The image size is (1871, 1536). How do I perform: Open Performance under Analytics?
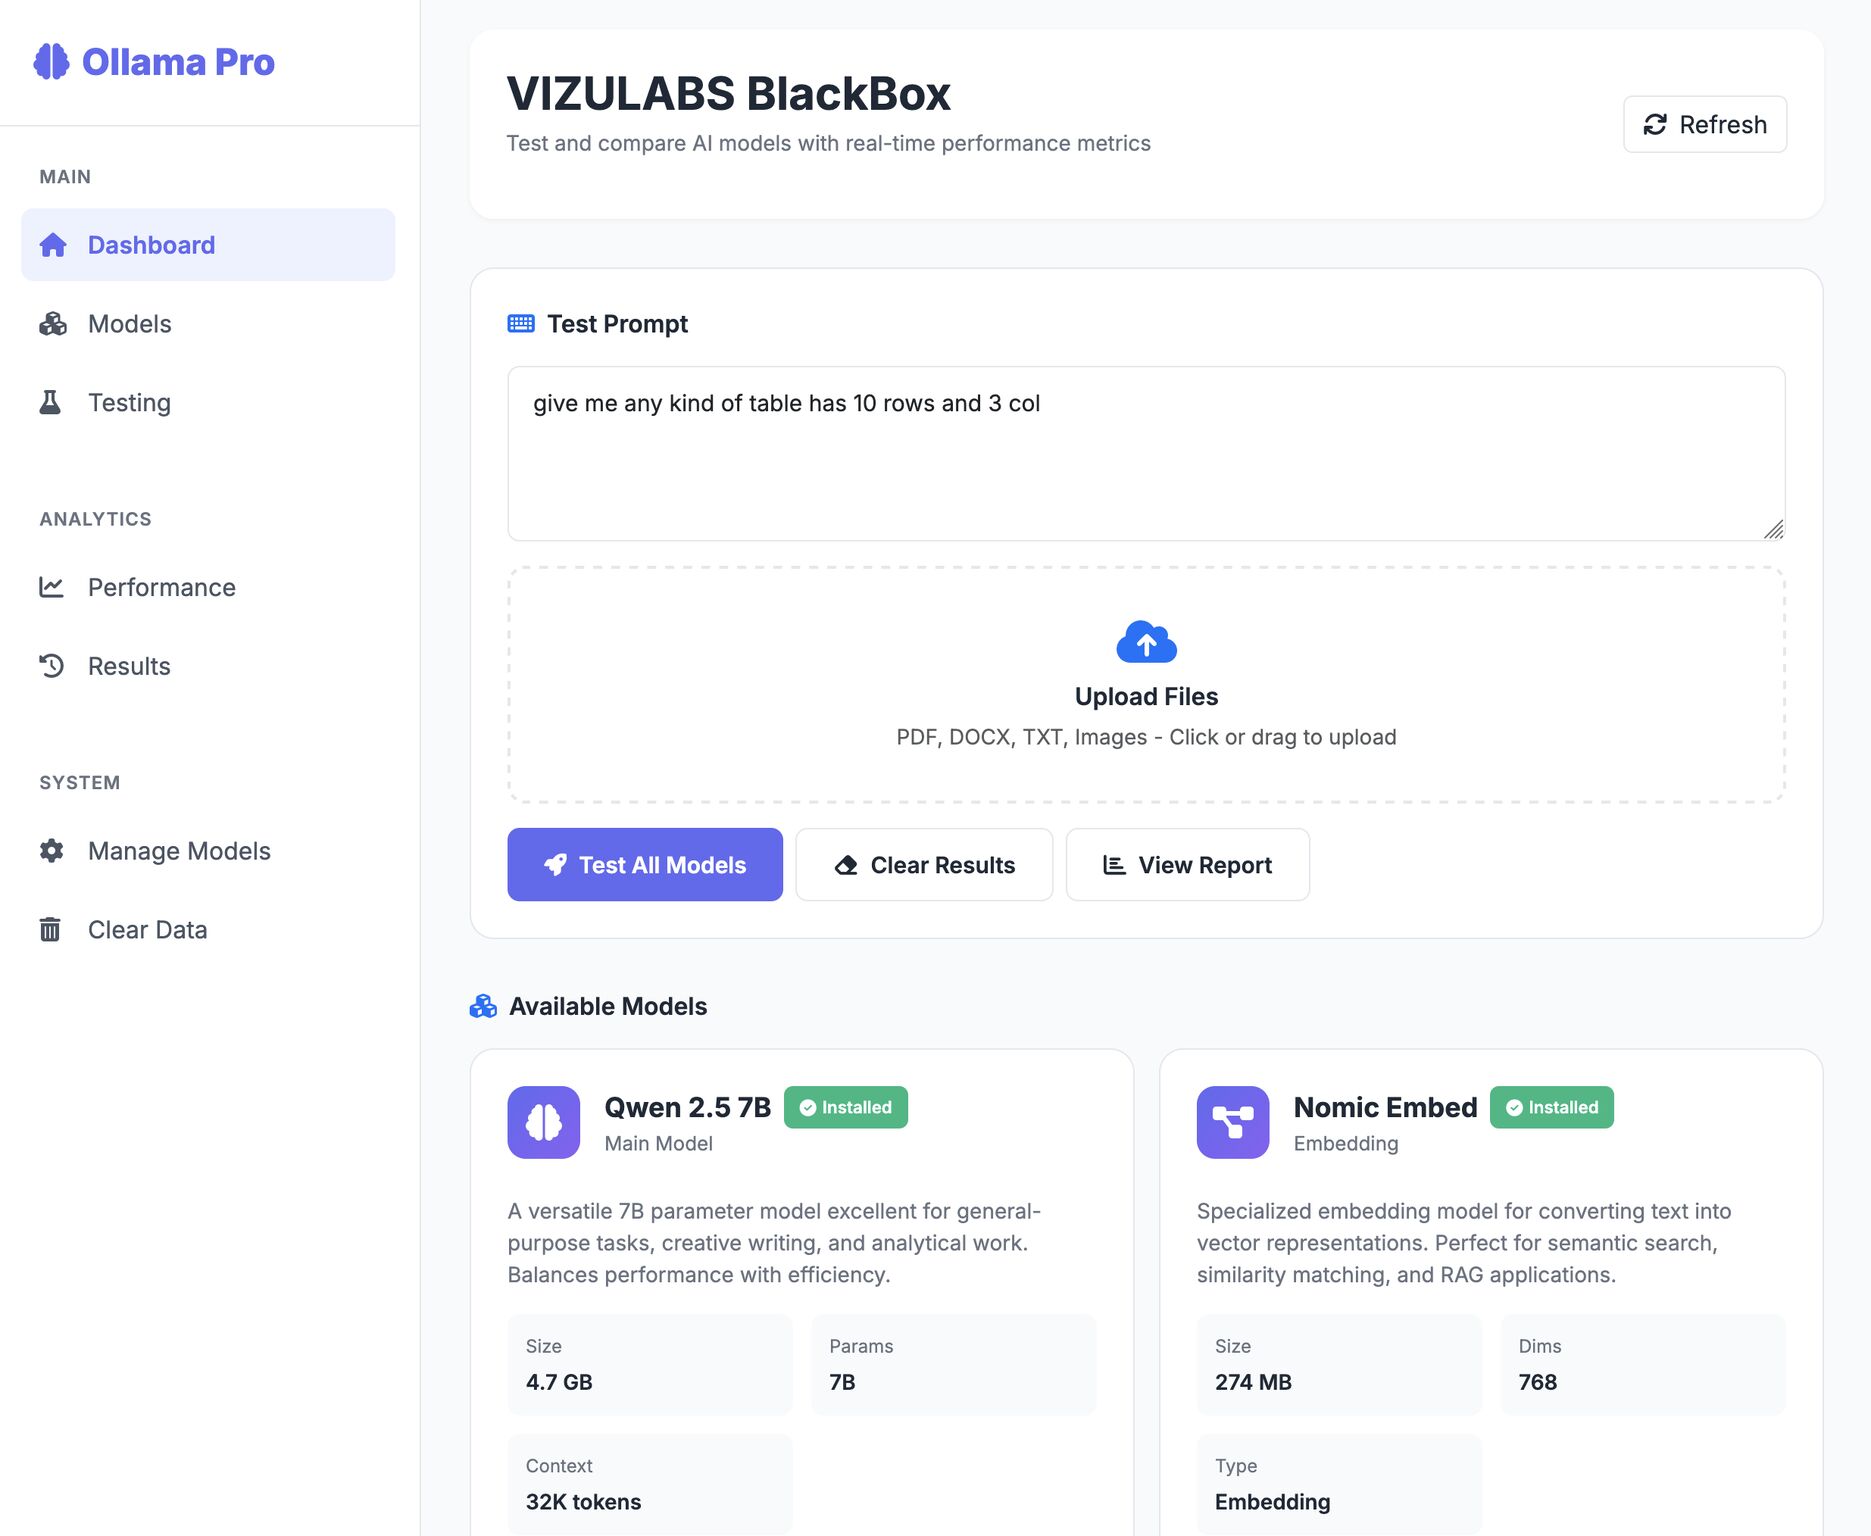pyautogui.click(x=161, y=587)
